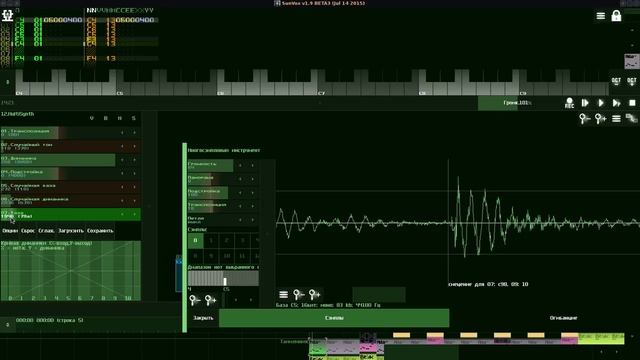Select sample slot 3 in the sampler
Viewport: 640px width, 360px height.
(x=242, y=240)
